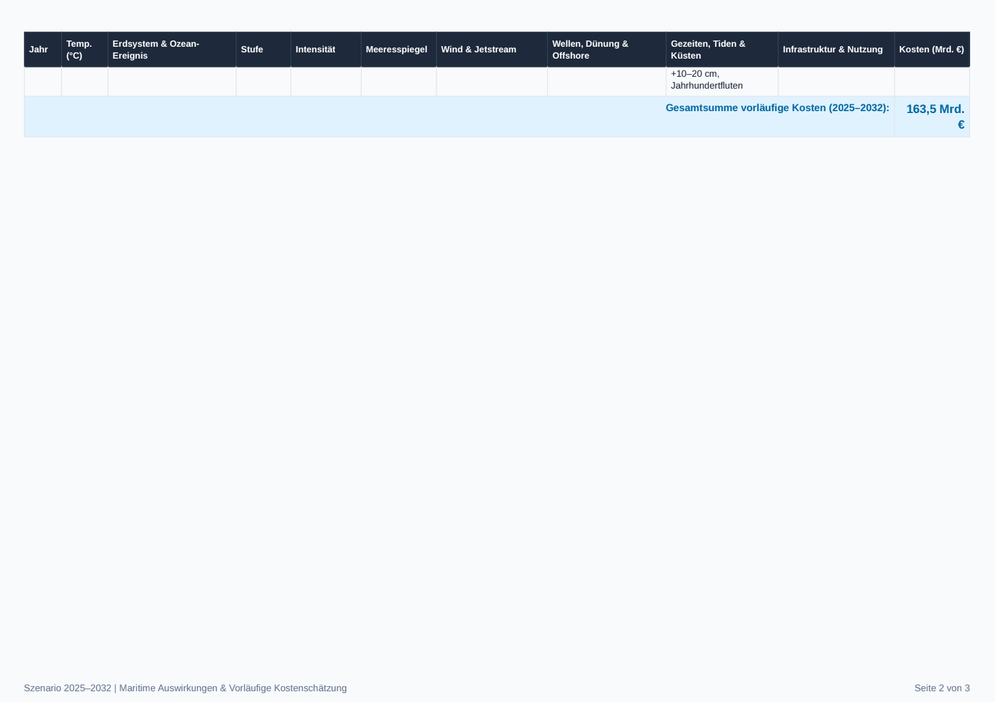Select the Infrastruktur & Nutzung header

click(x=836, y=50)
